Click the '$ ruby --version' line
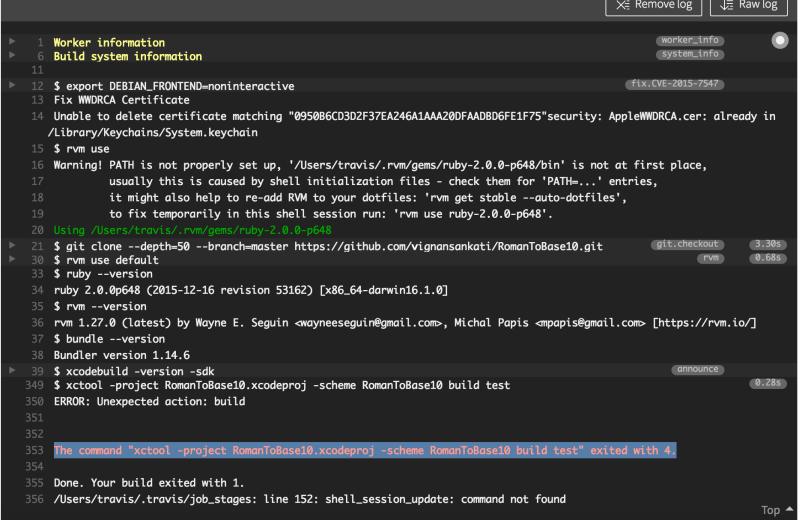This screenshot has width=799, height=520. coord(103,274)
